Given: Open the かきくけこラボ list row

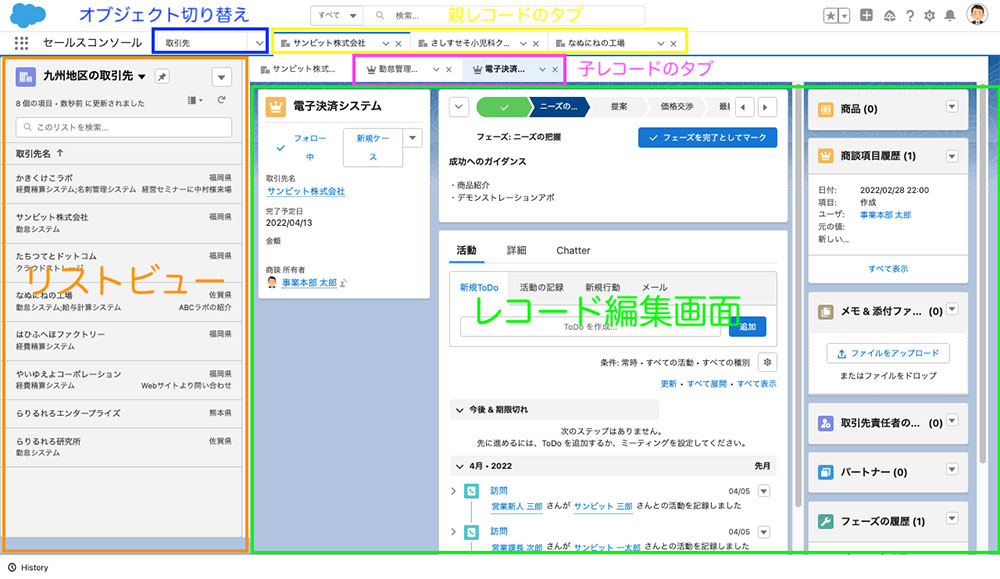Looking at the screenshot, I should tap(124, 184).
